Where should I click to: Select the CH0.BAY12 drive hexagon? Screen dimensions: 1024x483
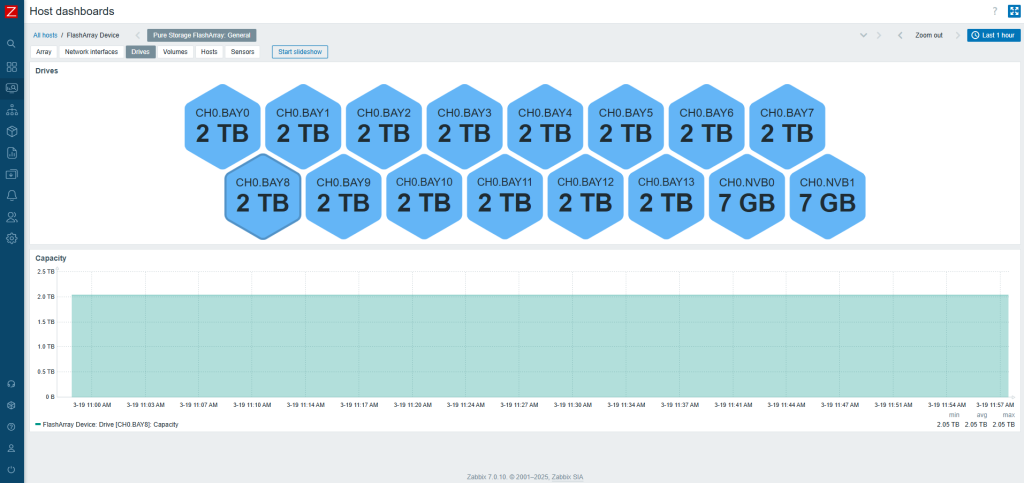[585, 196]
